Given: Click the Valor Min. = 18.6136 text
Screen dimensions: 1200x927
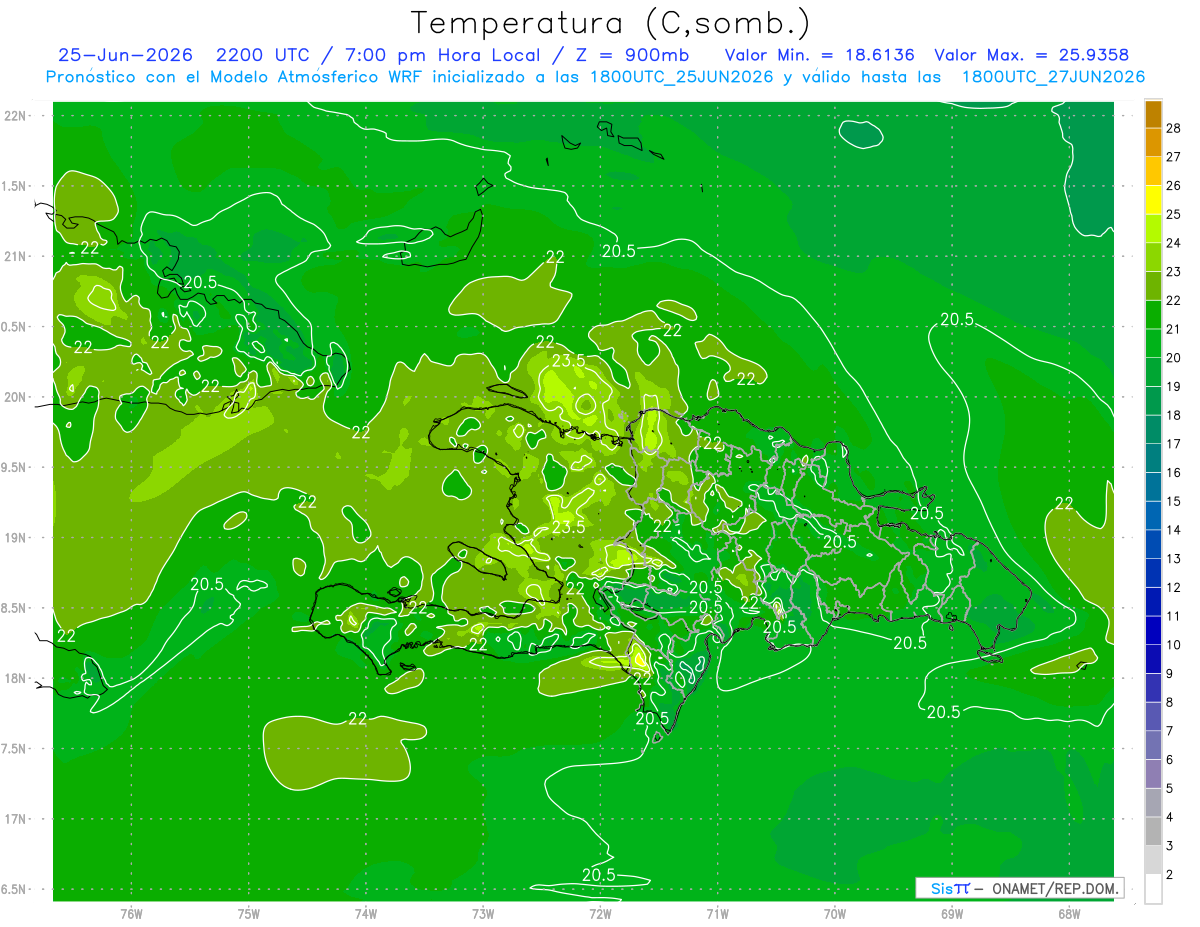Looking at the screenshot, I should pos(819,55).
